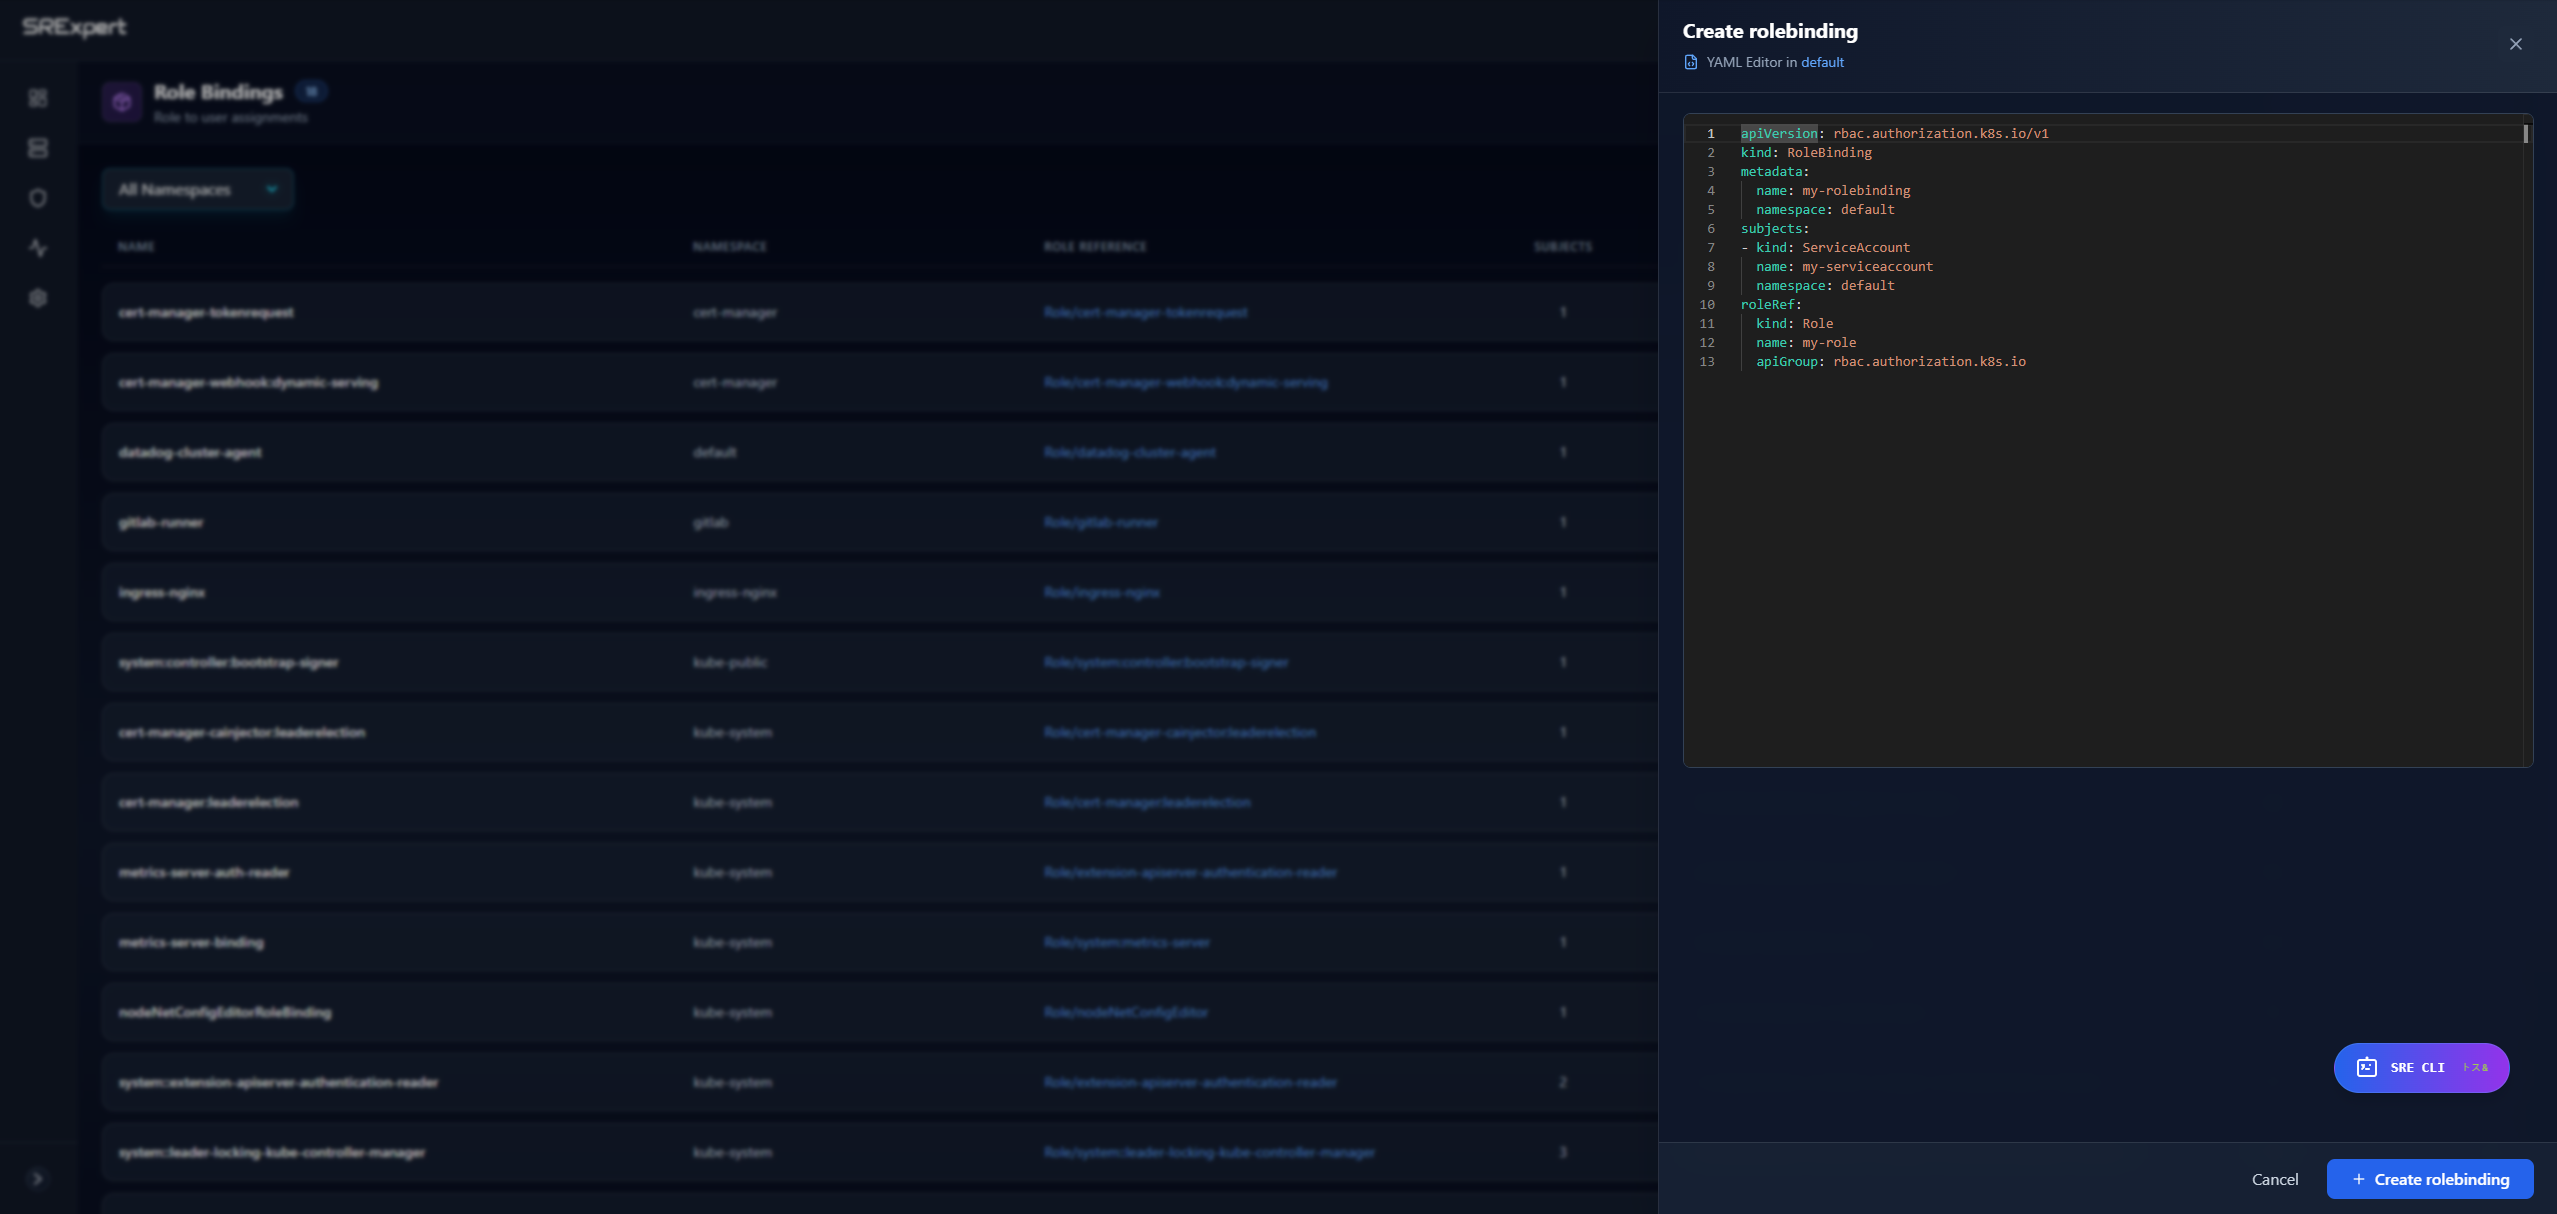Click the SUBJECTS column header
The image size is (2557, 1214).
tap(1563, 246)
